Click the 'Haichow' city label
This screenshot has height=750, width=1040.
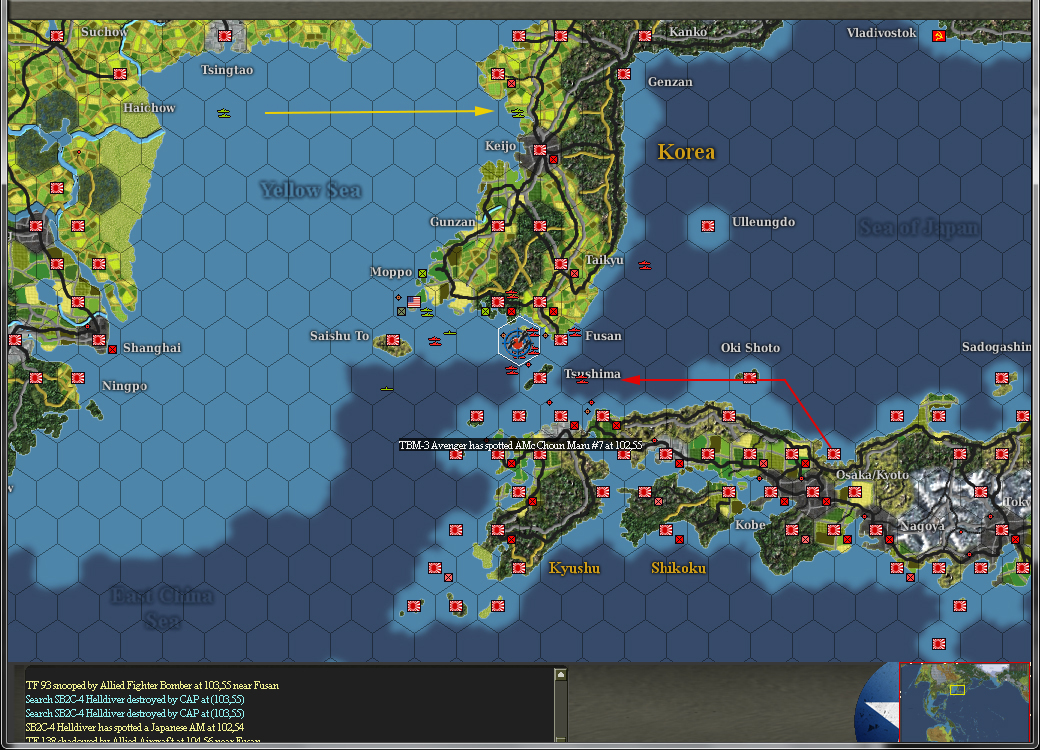coord(149,107)
